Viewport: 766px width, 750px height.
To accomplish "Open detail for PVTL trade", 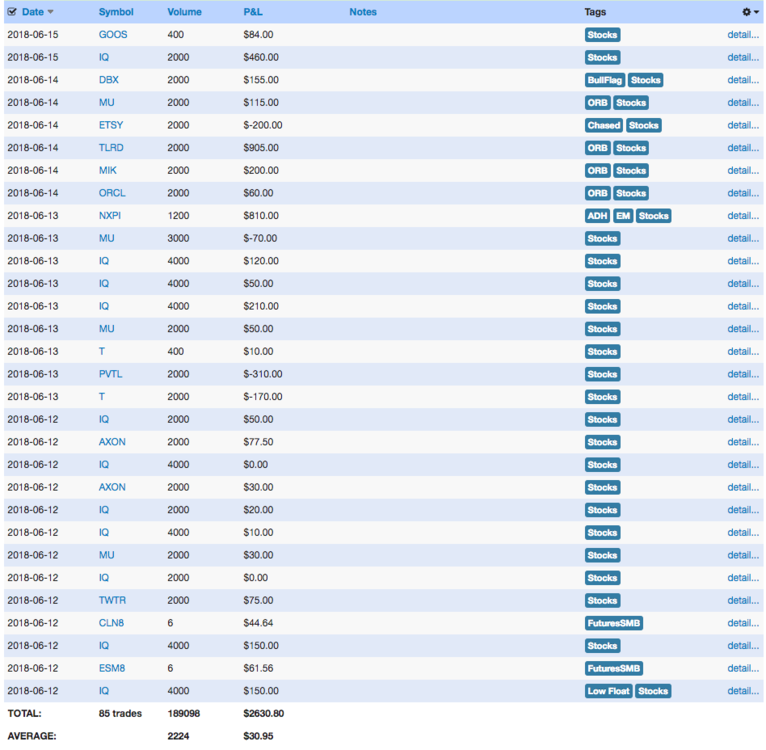I will pyautogui.click(x=743, y=374).
